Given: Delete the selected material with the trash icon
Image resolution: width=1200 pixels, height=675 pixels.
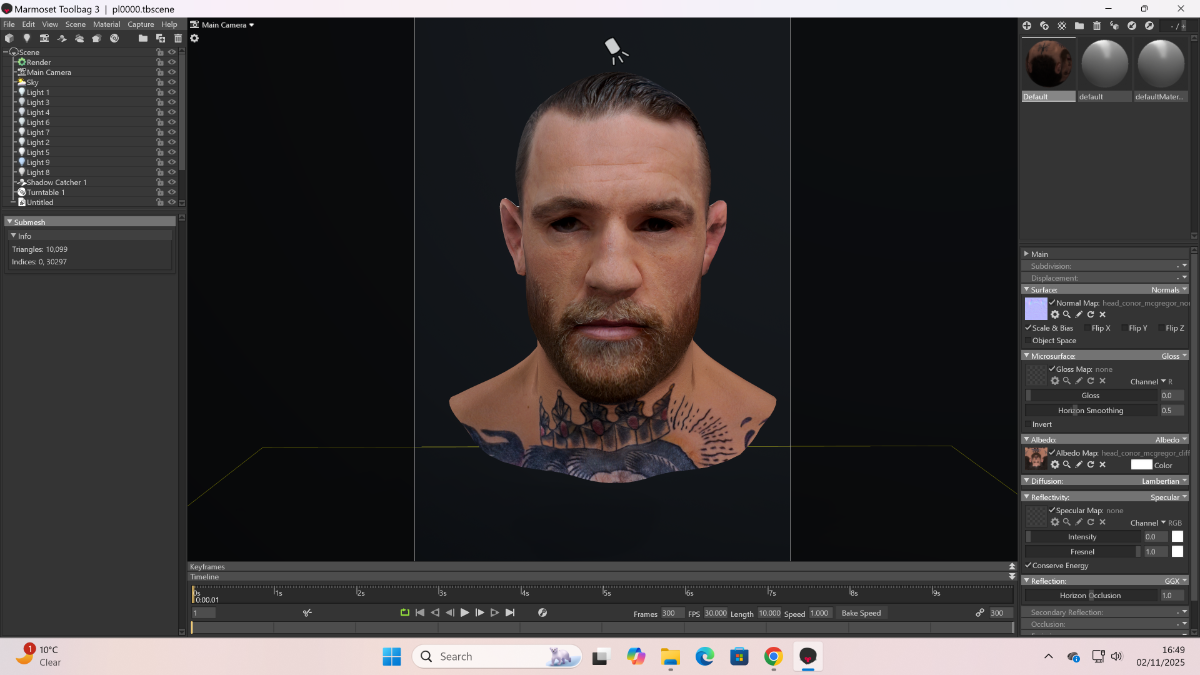Looking at the screenshot, I should click(x=1096, y=26).
